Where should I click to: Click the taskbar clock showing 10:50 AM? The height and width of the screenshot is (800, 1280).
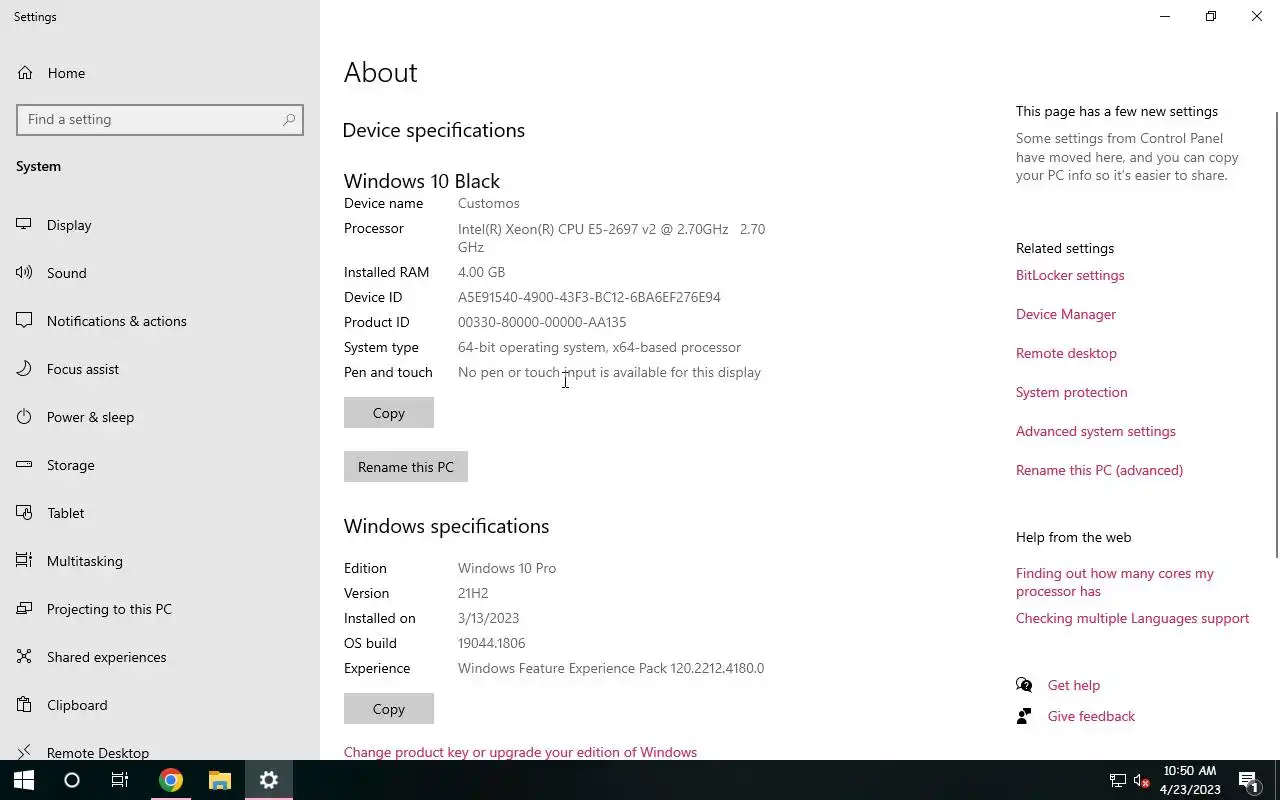[x=1190, y=780]
